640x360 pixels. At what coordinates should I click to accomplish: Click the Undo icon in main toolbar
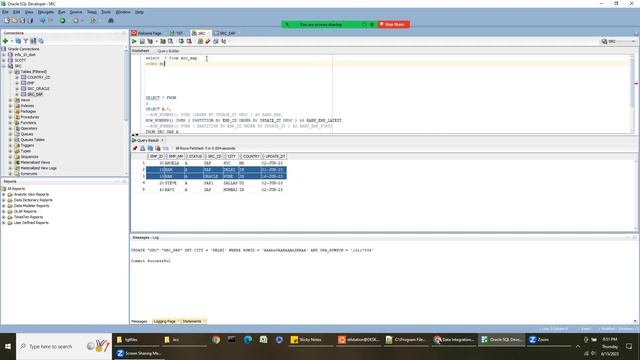tap(42, 20)
